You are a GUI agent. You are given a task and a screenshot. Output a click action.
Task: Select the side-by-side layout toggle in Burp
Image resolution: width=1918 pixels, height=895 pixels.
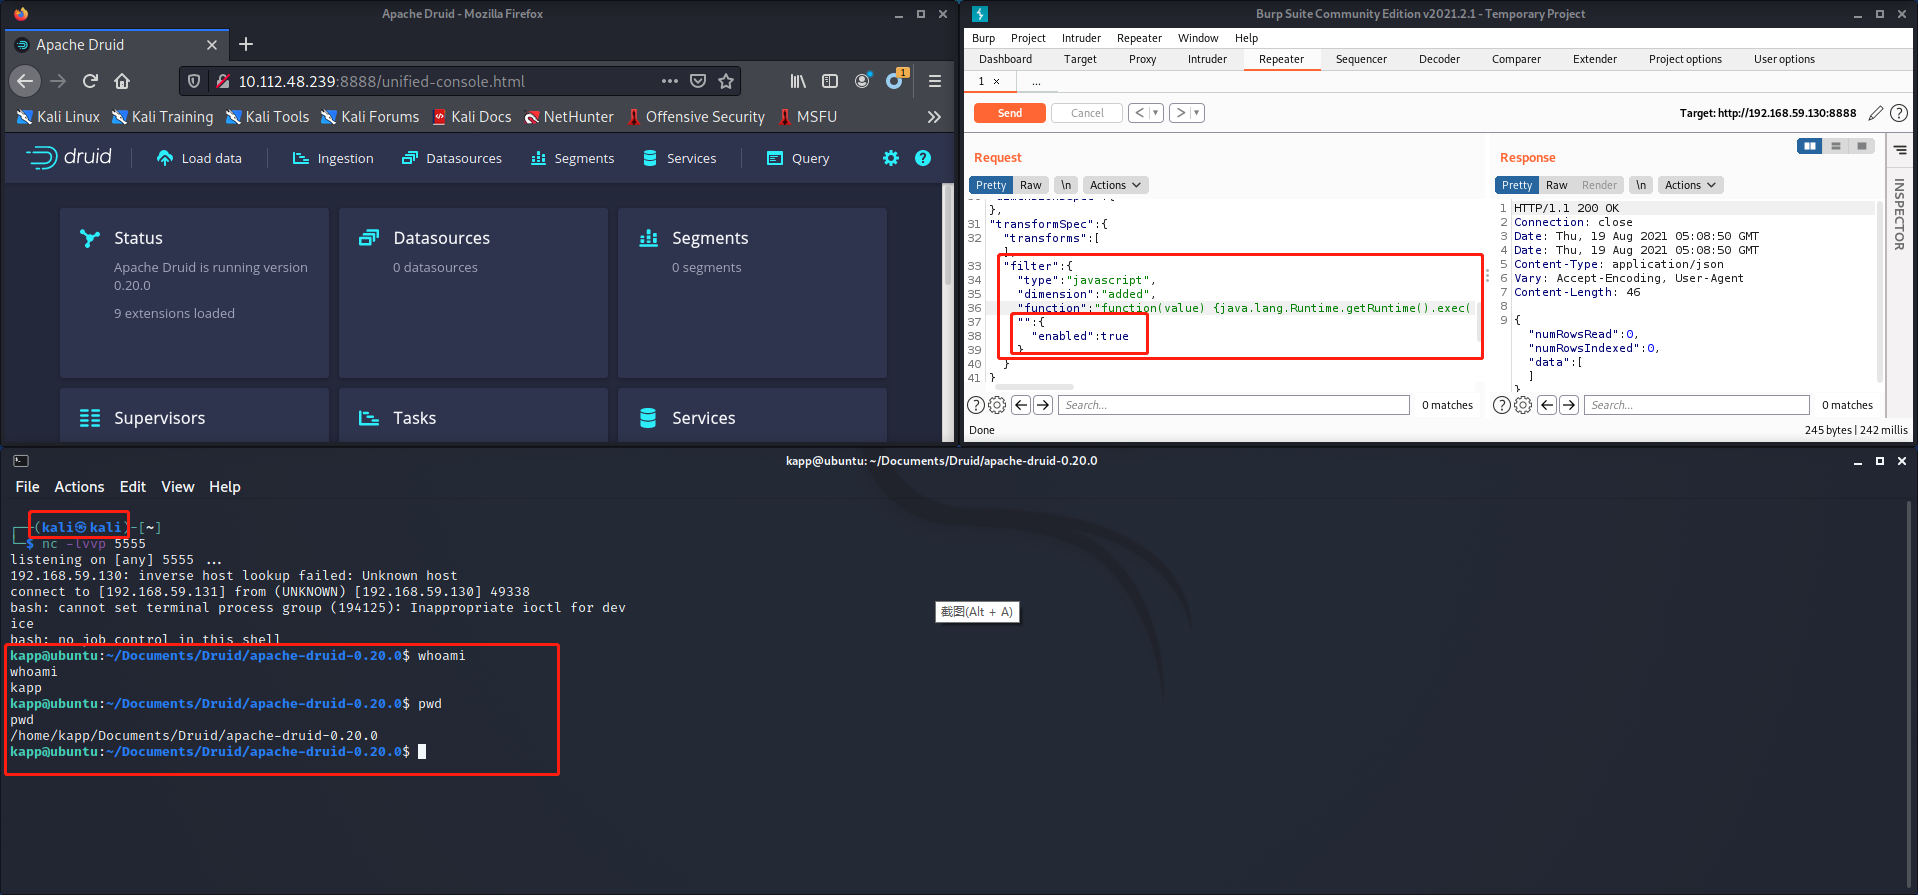tap(1809, 146)
